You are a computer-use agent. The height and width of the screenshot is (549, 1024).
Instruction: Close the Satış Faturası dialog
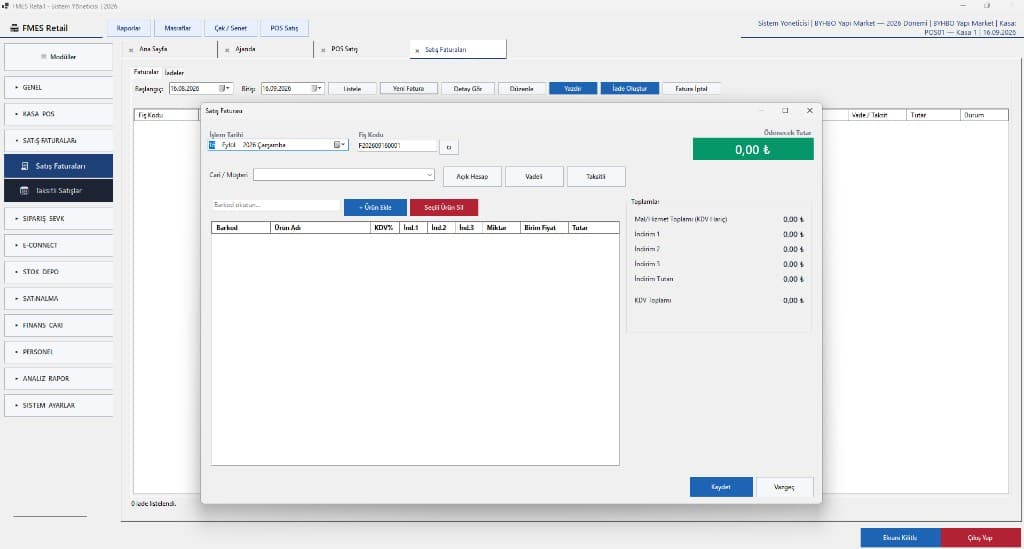tap(810, 110)
